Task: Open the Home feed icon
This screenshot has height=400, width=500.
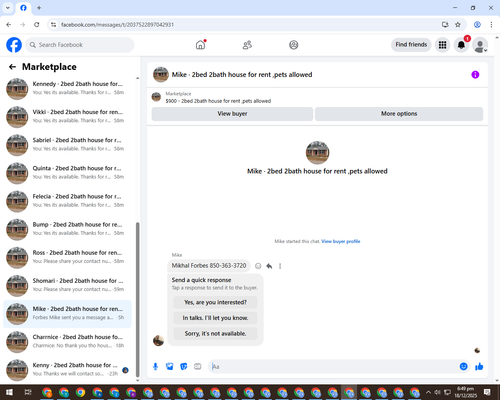Action: pos(200,45)
